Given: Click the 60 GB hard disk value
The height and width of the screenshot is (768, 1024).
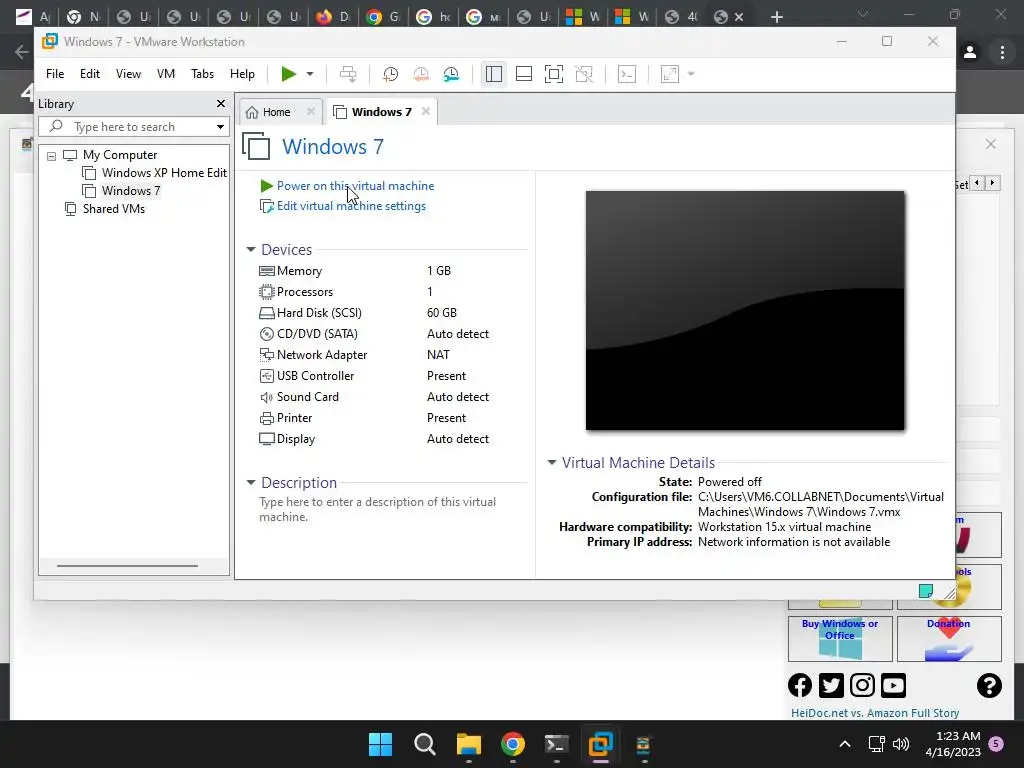Looking at the screenshot, I should (442, 313).
